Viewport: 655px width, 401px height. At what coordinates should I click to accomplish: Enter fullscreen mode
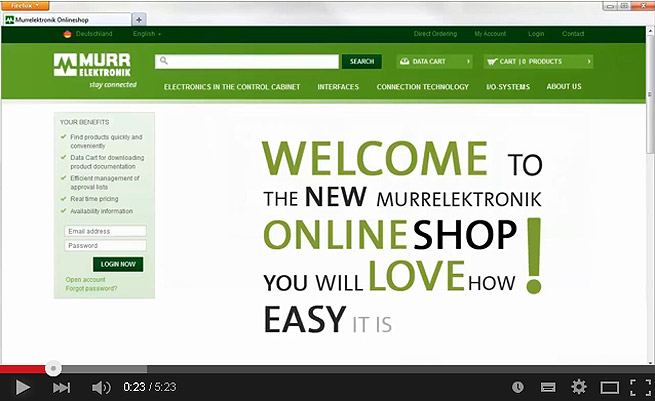640,387
